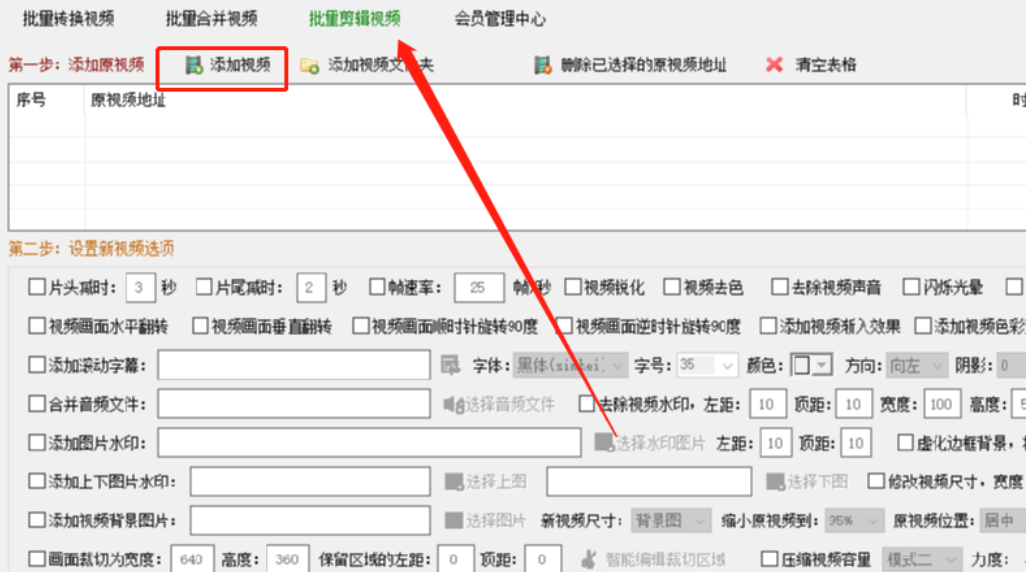Viewport: 1026px width, 572px height.
Task: Click the 添加视频 button label
Action: 240,64
